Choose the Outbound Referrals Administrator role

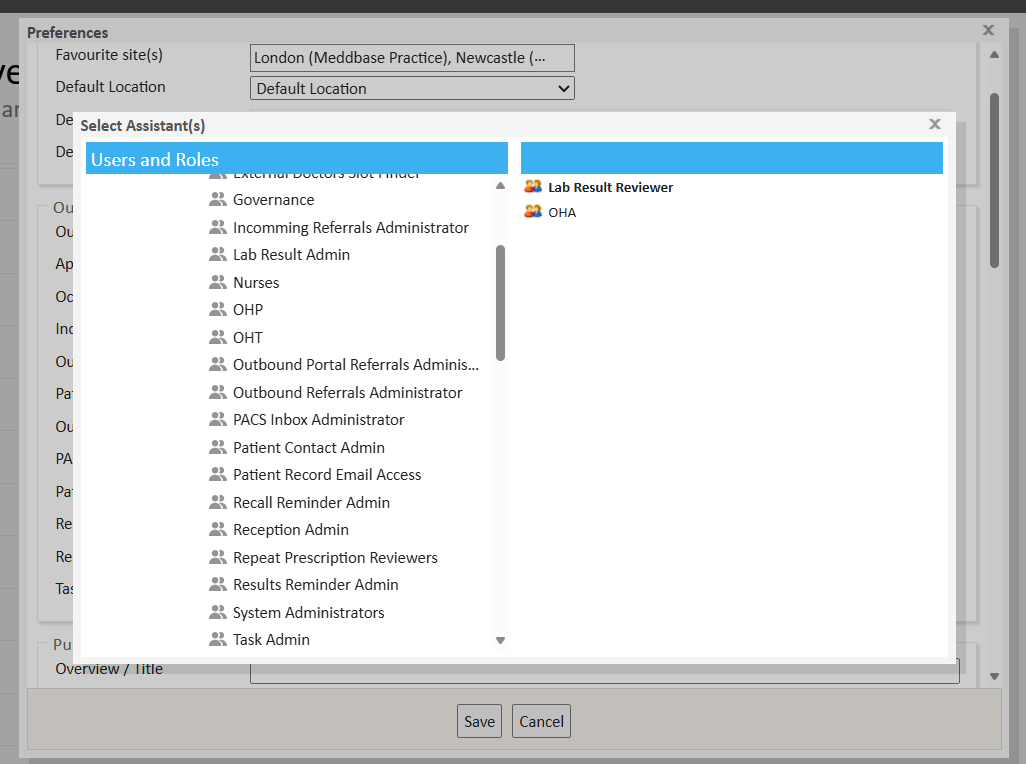347,393
